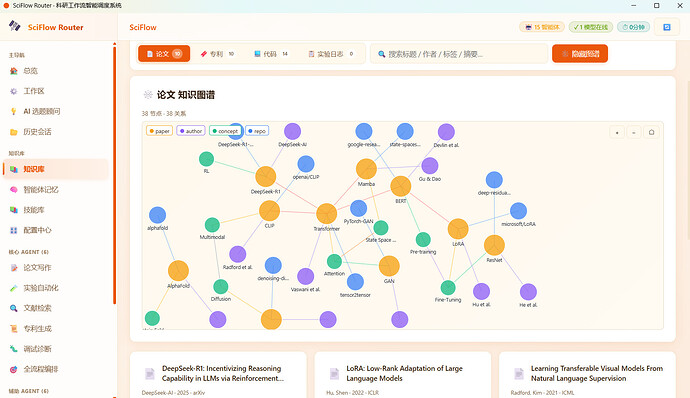Image resolution: width=690 pixels, height=398 pixels.
Task: Launch 全流程编排 target icon
Action: tap(14, 369)
